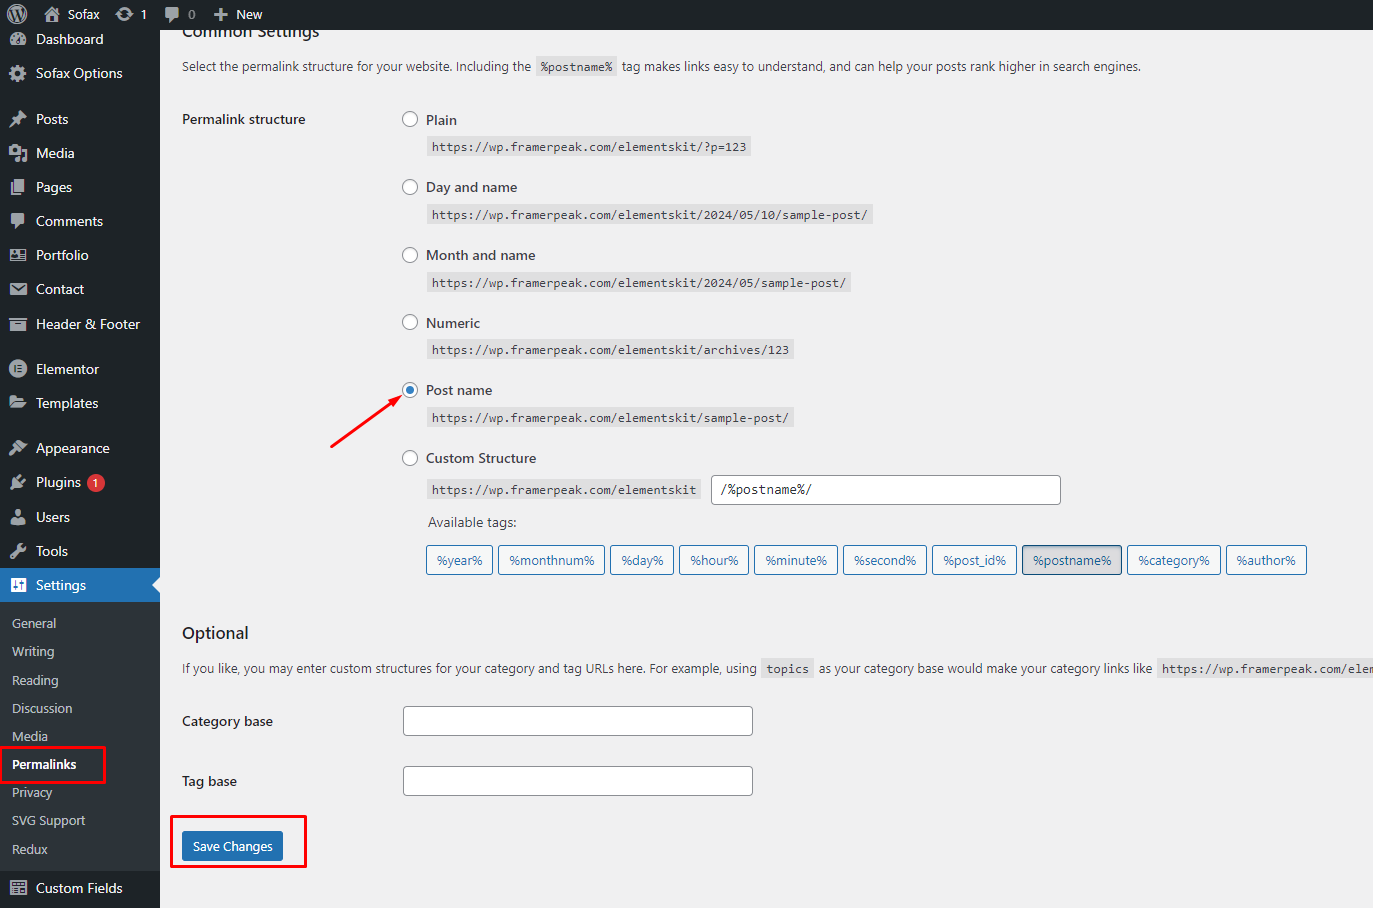Open Reading settings submenu item
The width and height of the screenshot is (1373, 908).
[35, 680]
